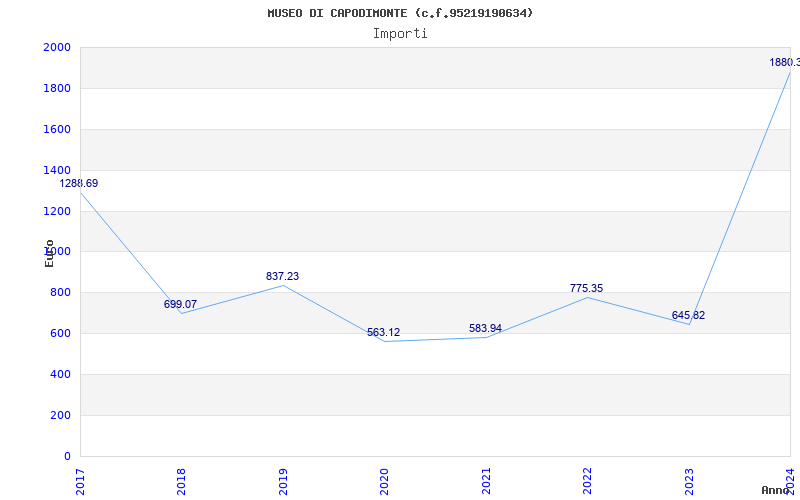Click the 1880.3 data label
The width and height of the screenshot is (800, 500).
tap(785, 62)
